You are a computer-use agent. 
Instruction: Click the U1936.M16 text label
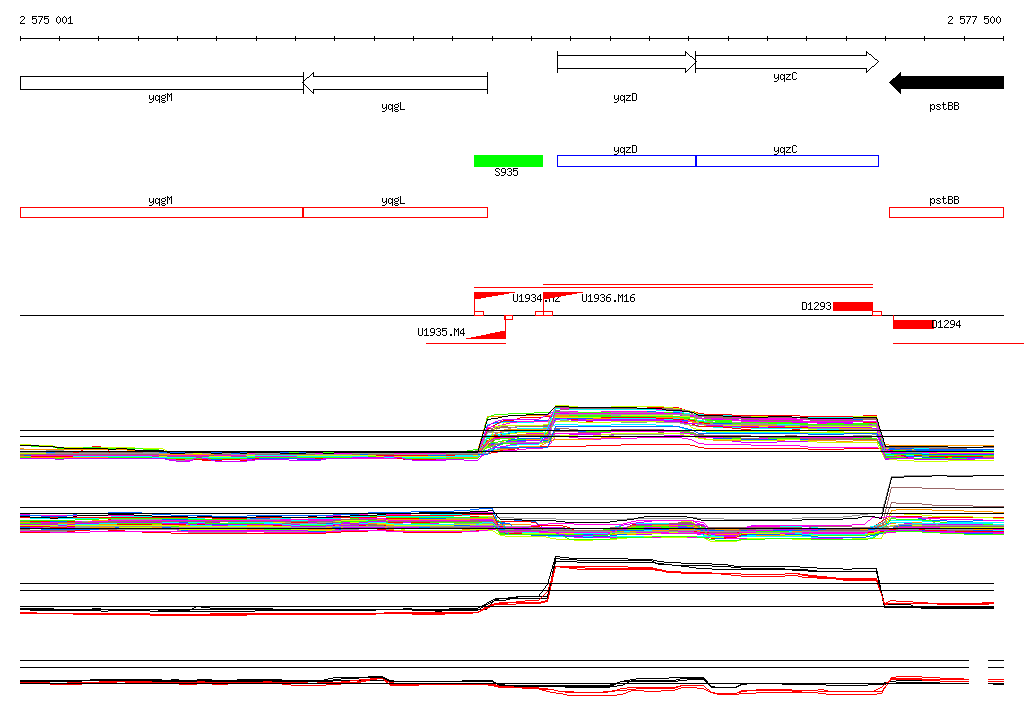click(x=608, y=299)
